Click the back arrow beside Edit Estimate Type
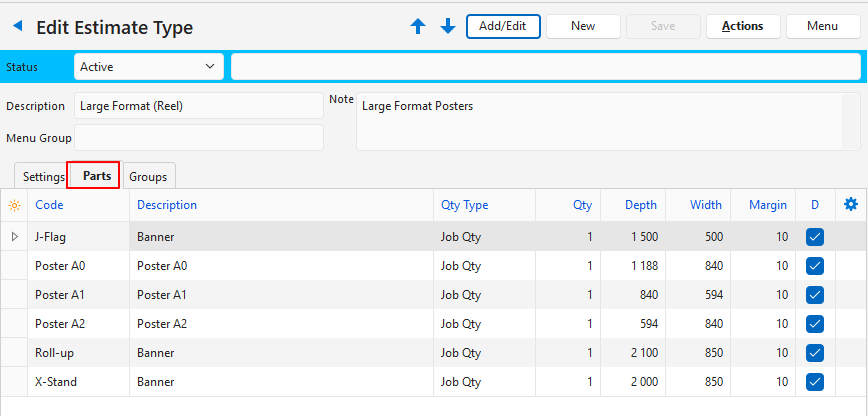 (17, 26)
